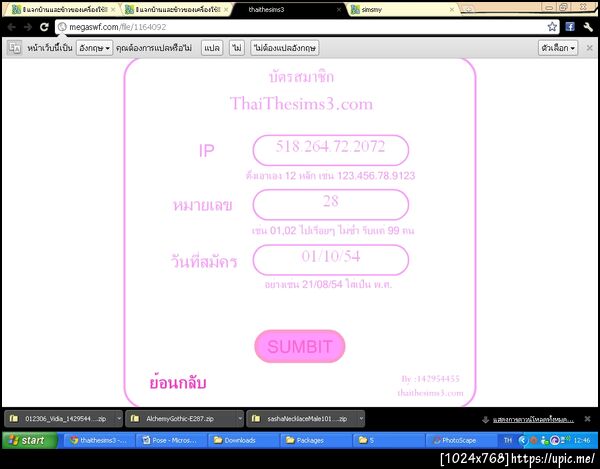The image size is (600, 469).
Task: Close the thaithesims3 tab
Action: pos(339,10)
